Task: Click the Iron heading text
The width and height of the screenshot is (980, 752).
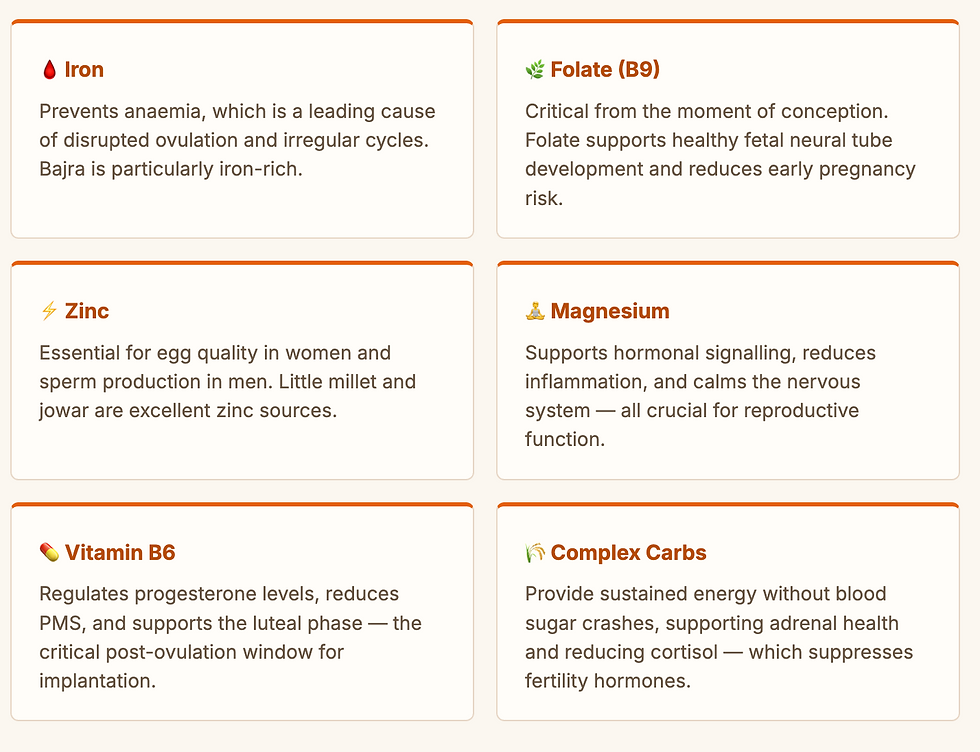Action: click(x=84, y=70)
